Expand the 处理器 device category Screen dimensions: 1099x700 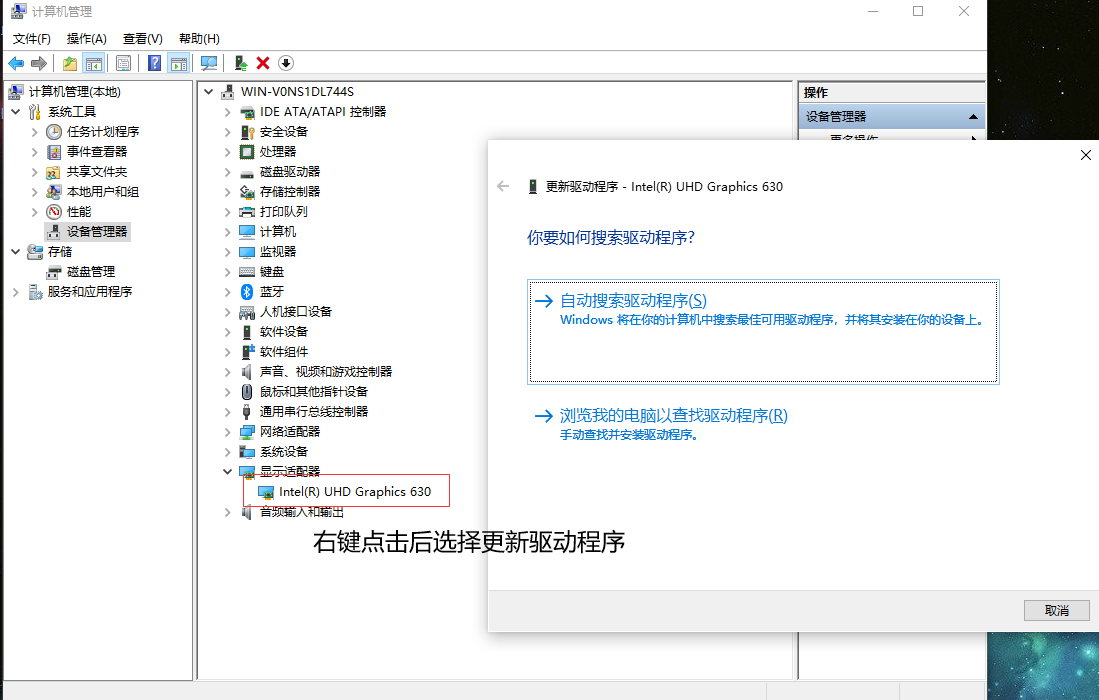(x=227, y=152)
